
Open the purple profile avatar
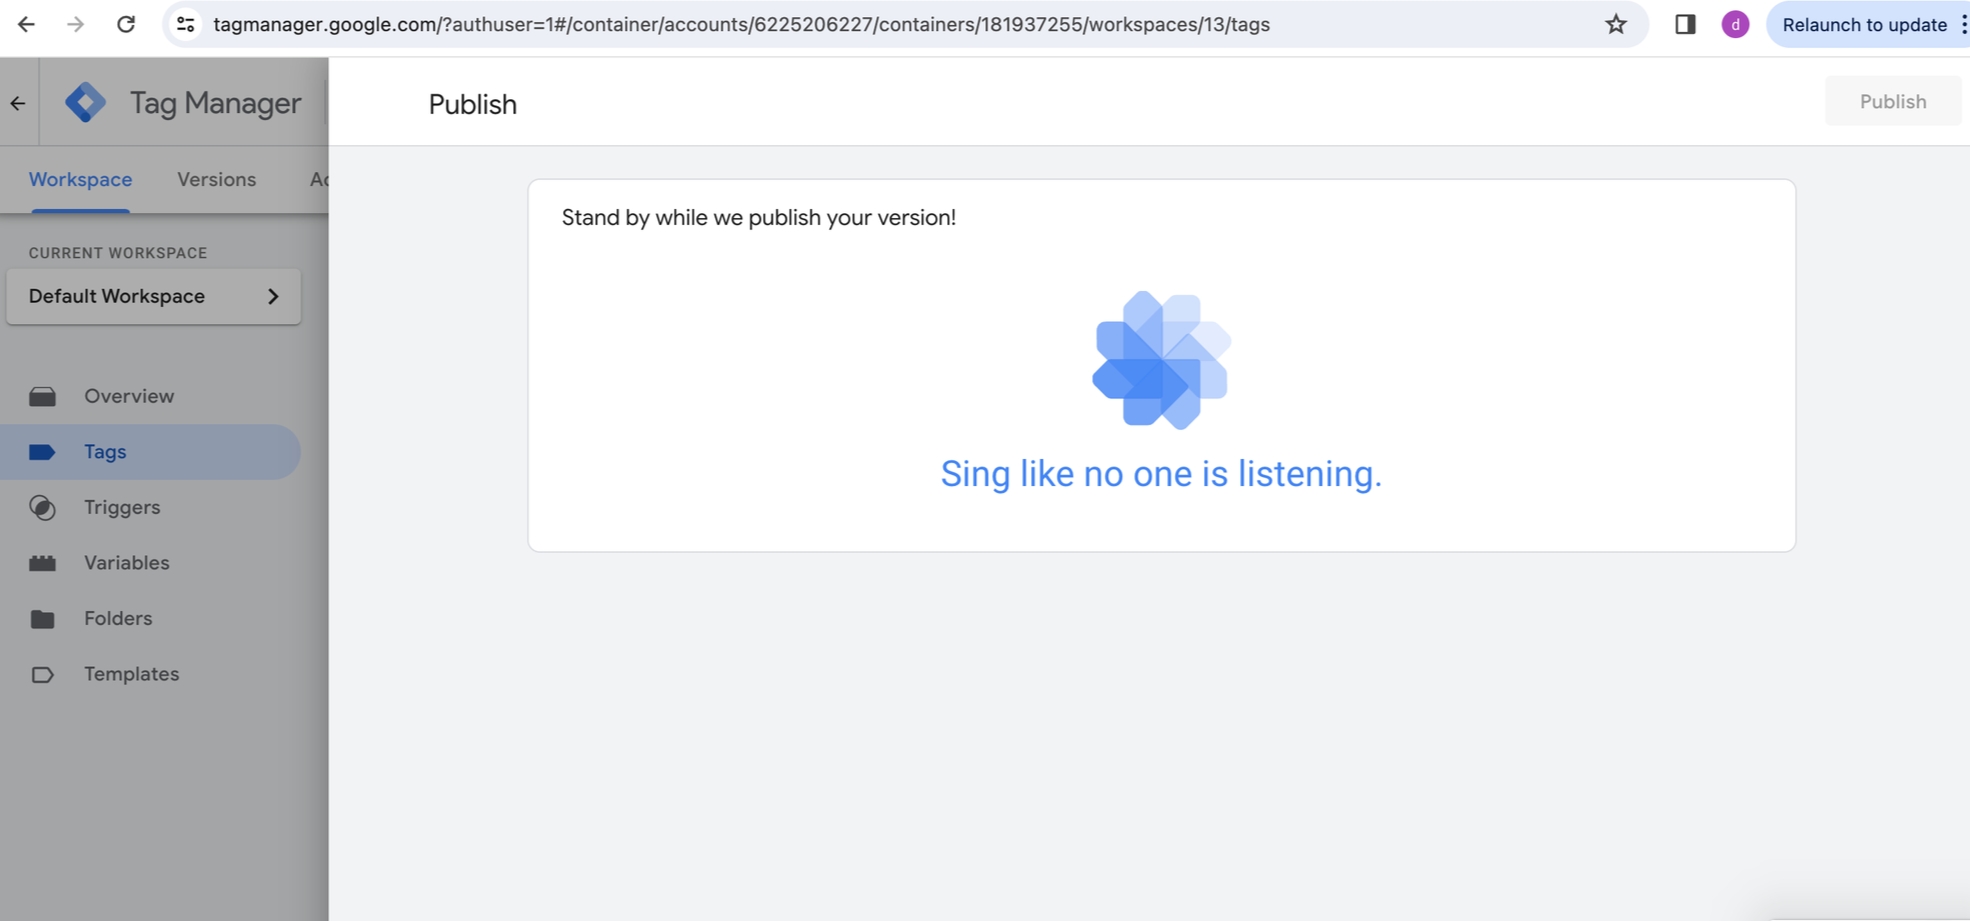coord(1735,24)
